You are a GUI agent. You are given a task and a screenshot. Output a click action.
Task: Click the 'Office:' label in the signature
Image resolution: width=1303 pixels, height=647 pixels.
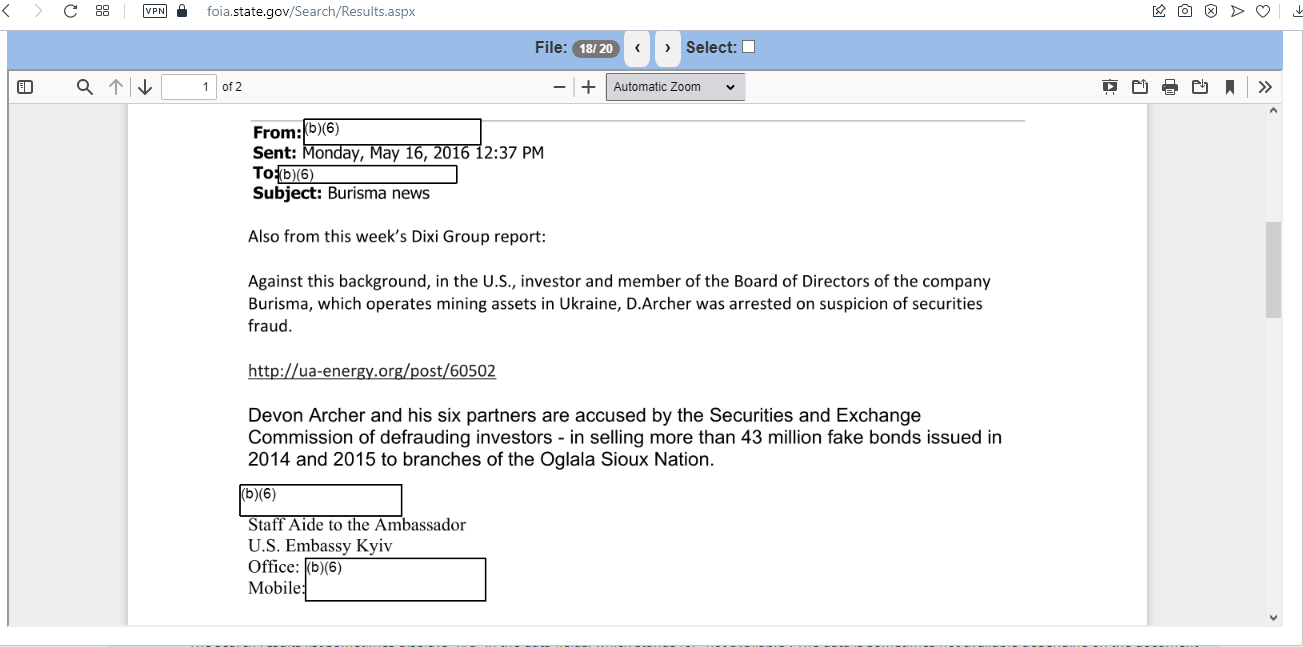pos(274,567)
